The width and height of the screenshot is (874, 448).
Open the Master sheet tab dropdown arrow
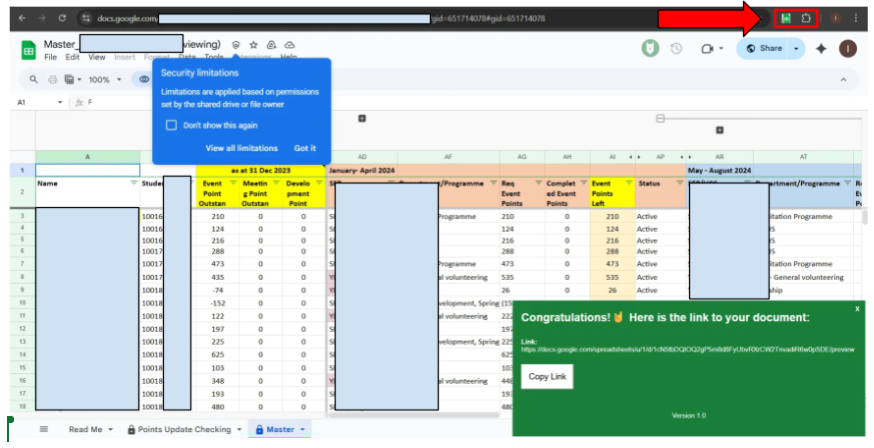coord(303,429)
